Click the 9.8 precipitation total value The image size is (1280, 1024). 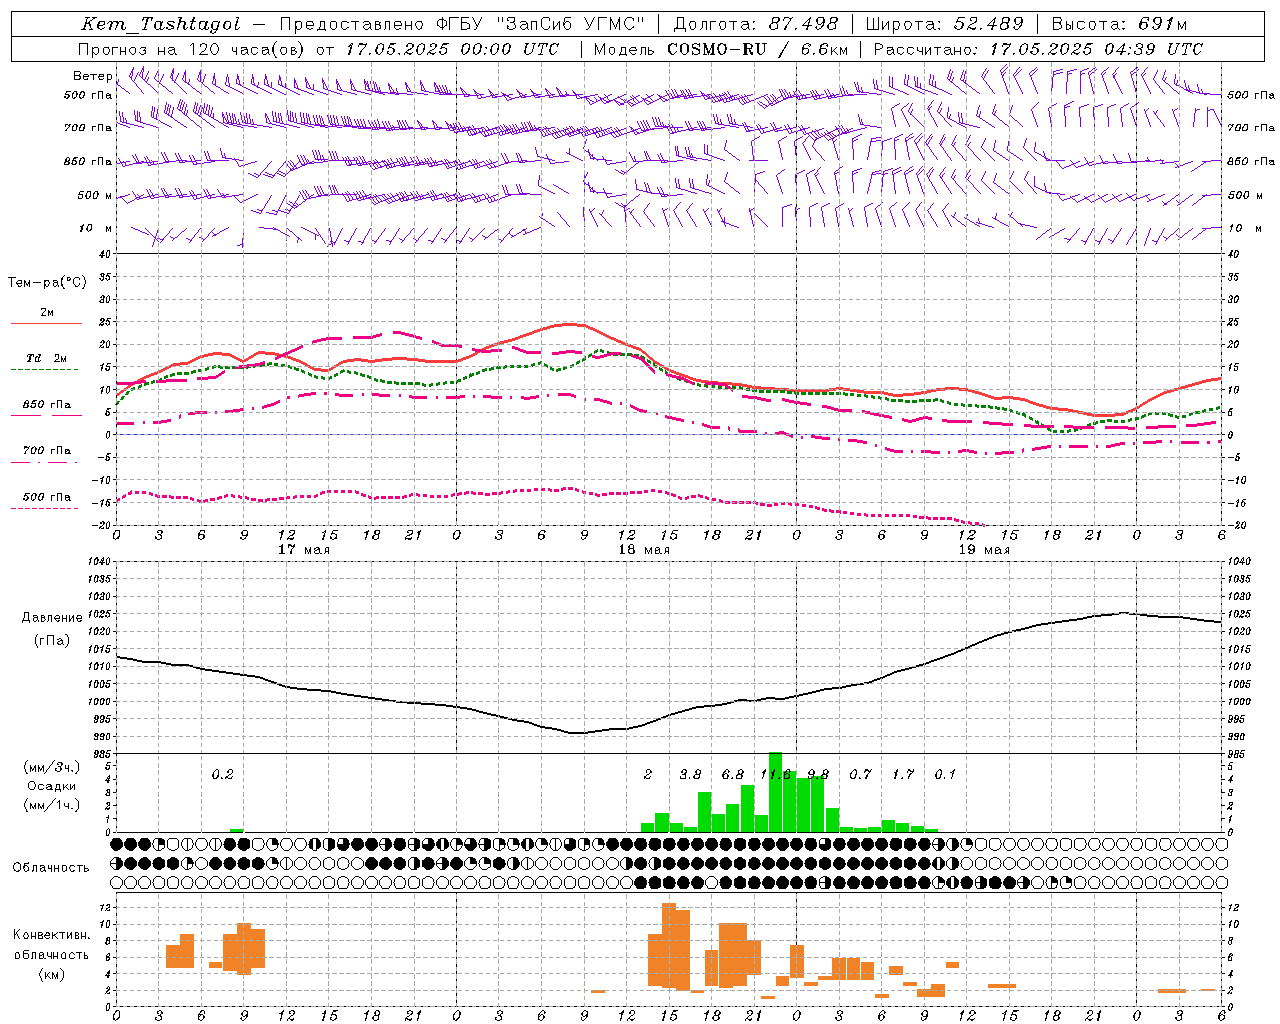click(x=818, y=775)
